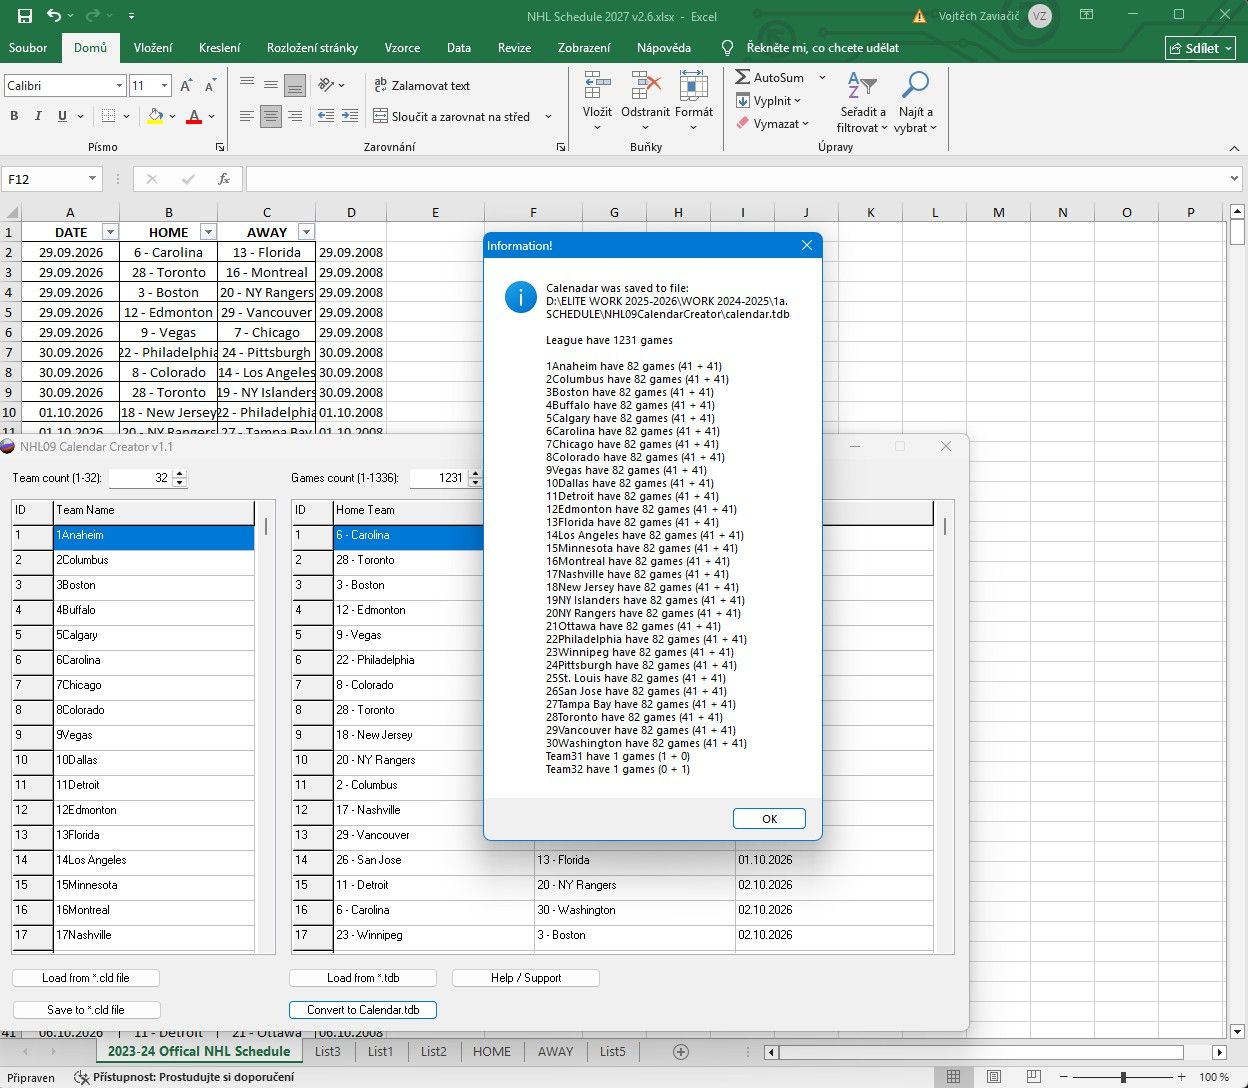
Task: Save the workbook with the floppy disk icon
Action: click(x=25, y=16)
